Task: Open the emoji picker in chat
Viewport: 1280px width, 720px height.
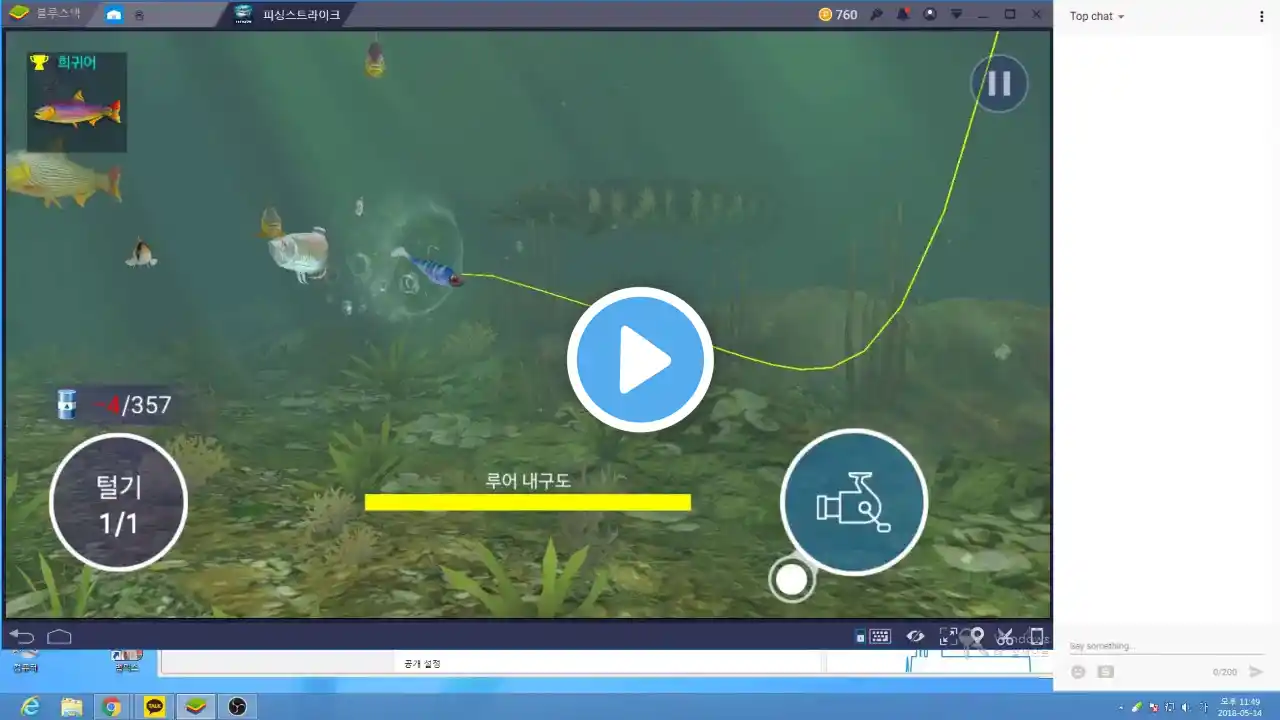Action: [1078, 672]
